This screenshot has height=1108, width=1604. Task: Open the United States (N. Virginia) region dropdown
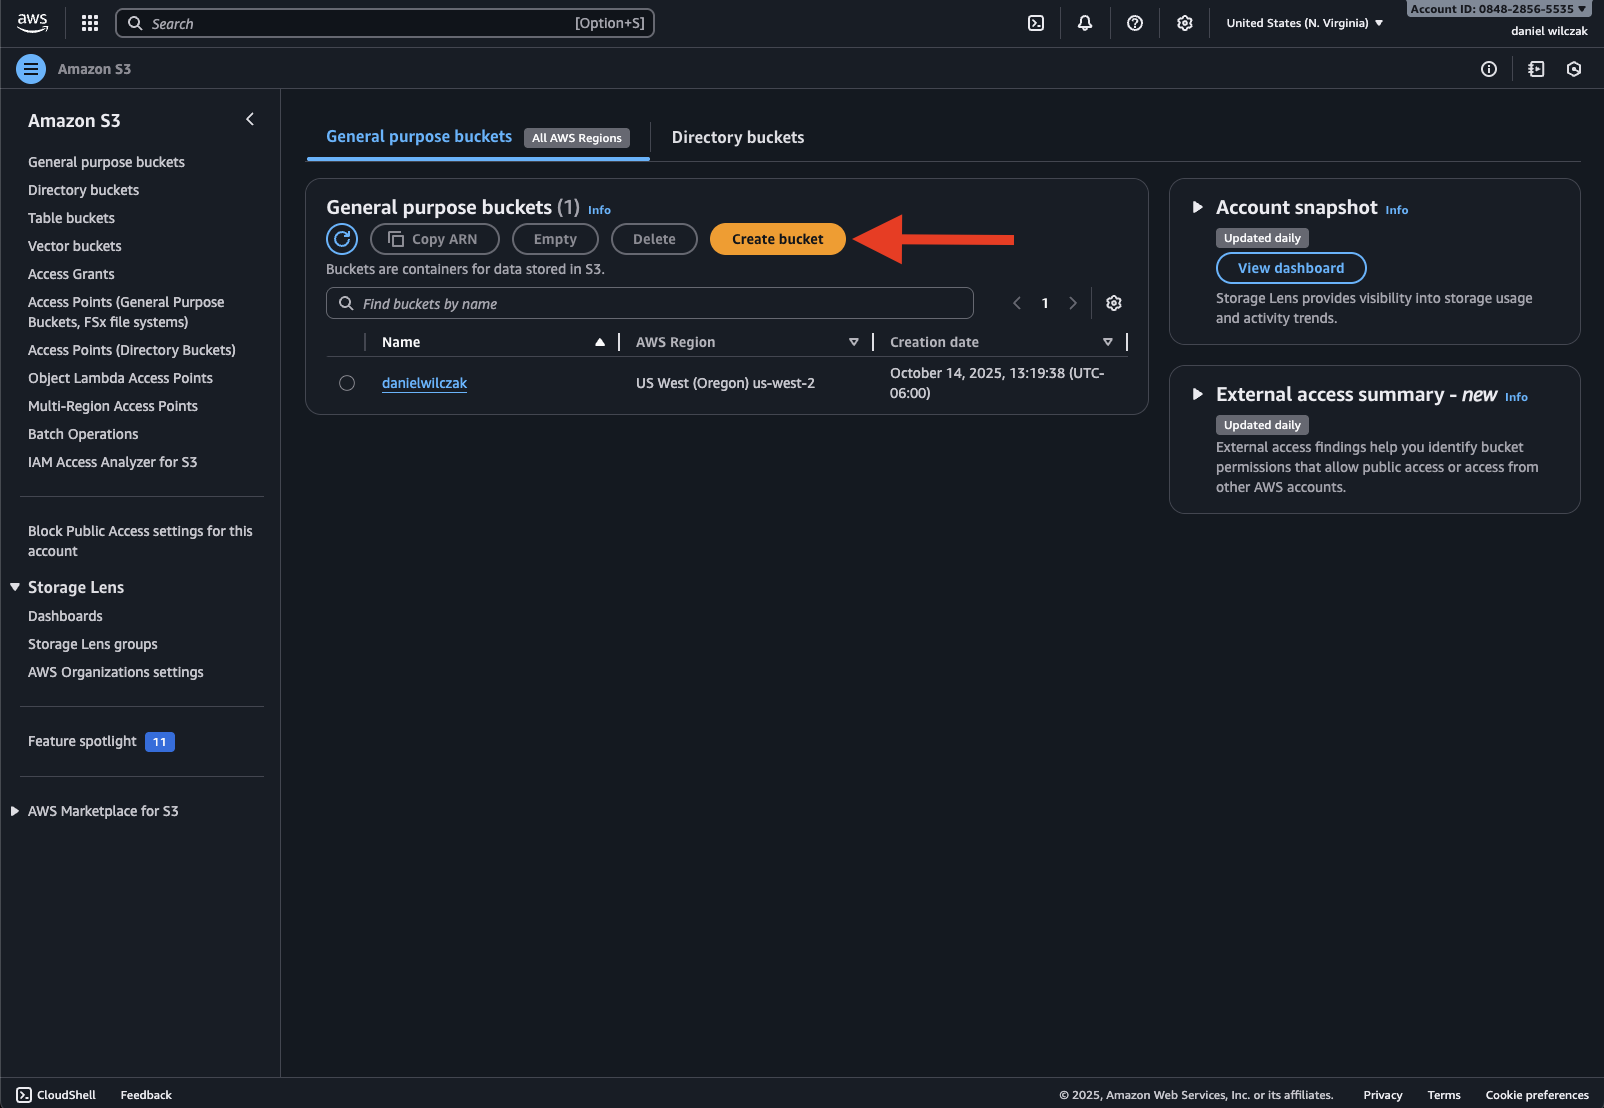click(1304, 23)
